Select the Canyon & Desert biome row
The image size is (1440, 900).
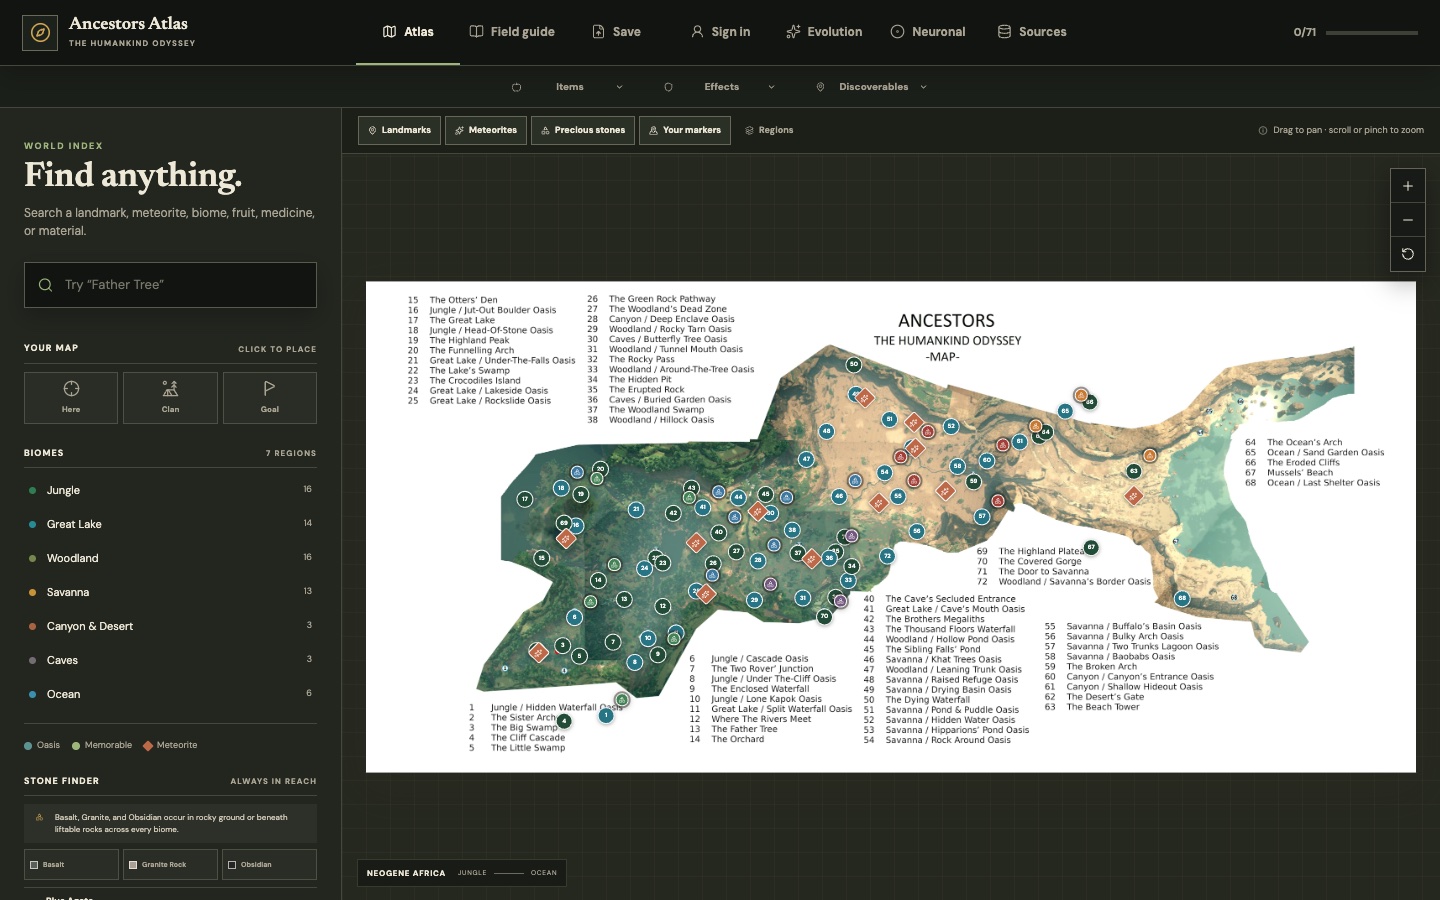point(170,626)
